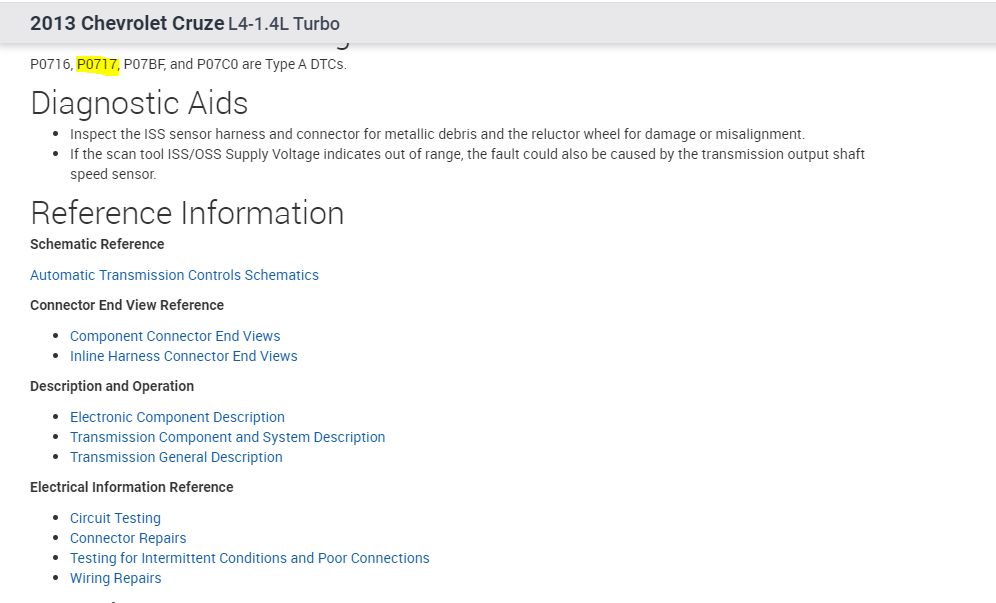Open the Connector Repairs link

pyautogui.click(x=128, y=538)
